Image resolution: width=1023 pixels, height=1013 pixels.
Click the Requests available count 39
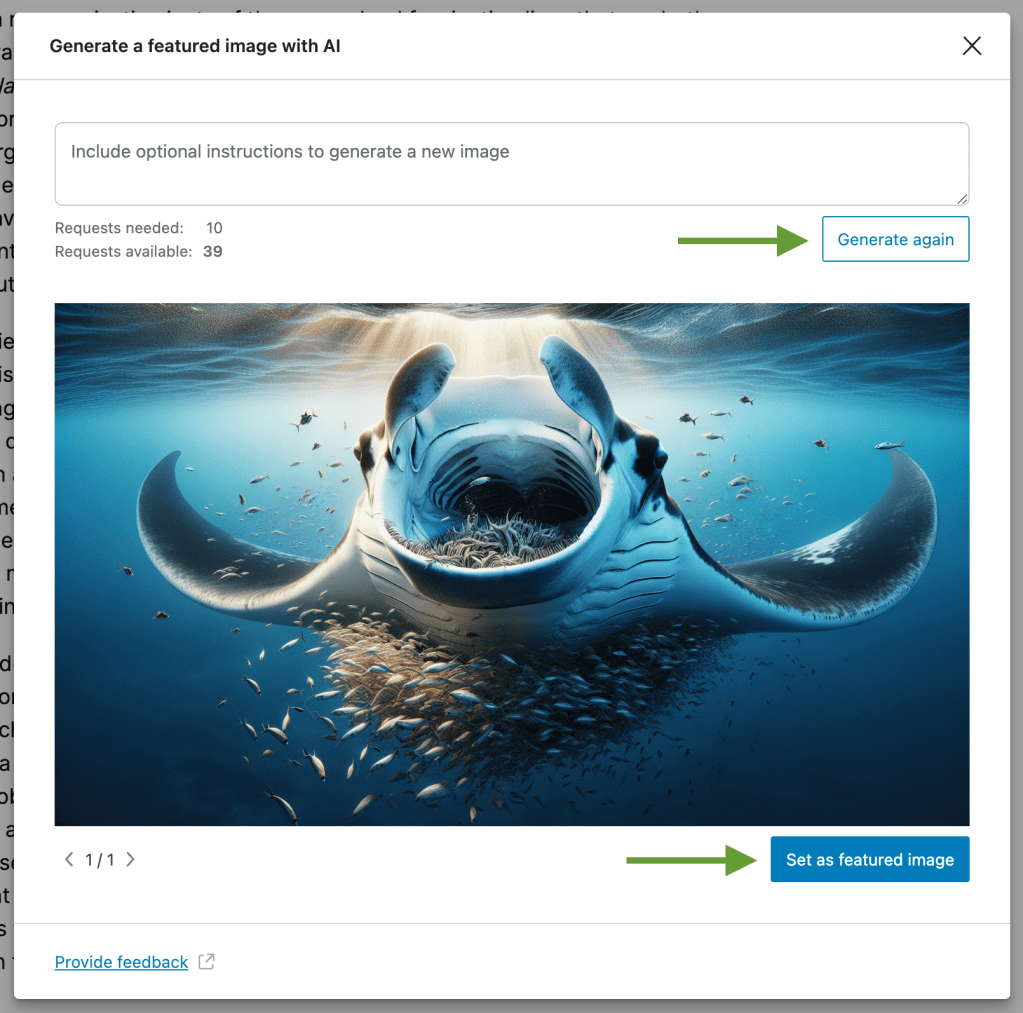(212, 252)
